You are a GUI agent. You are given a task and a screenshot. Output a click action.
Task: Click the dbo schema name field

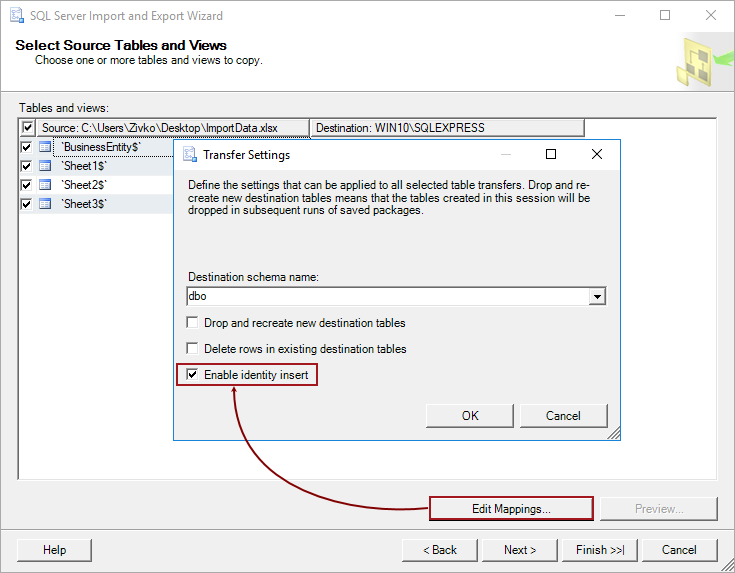coord(388,296)
